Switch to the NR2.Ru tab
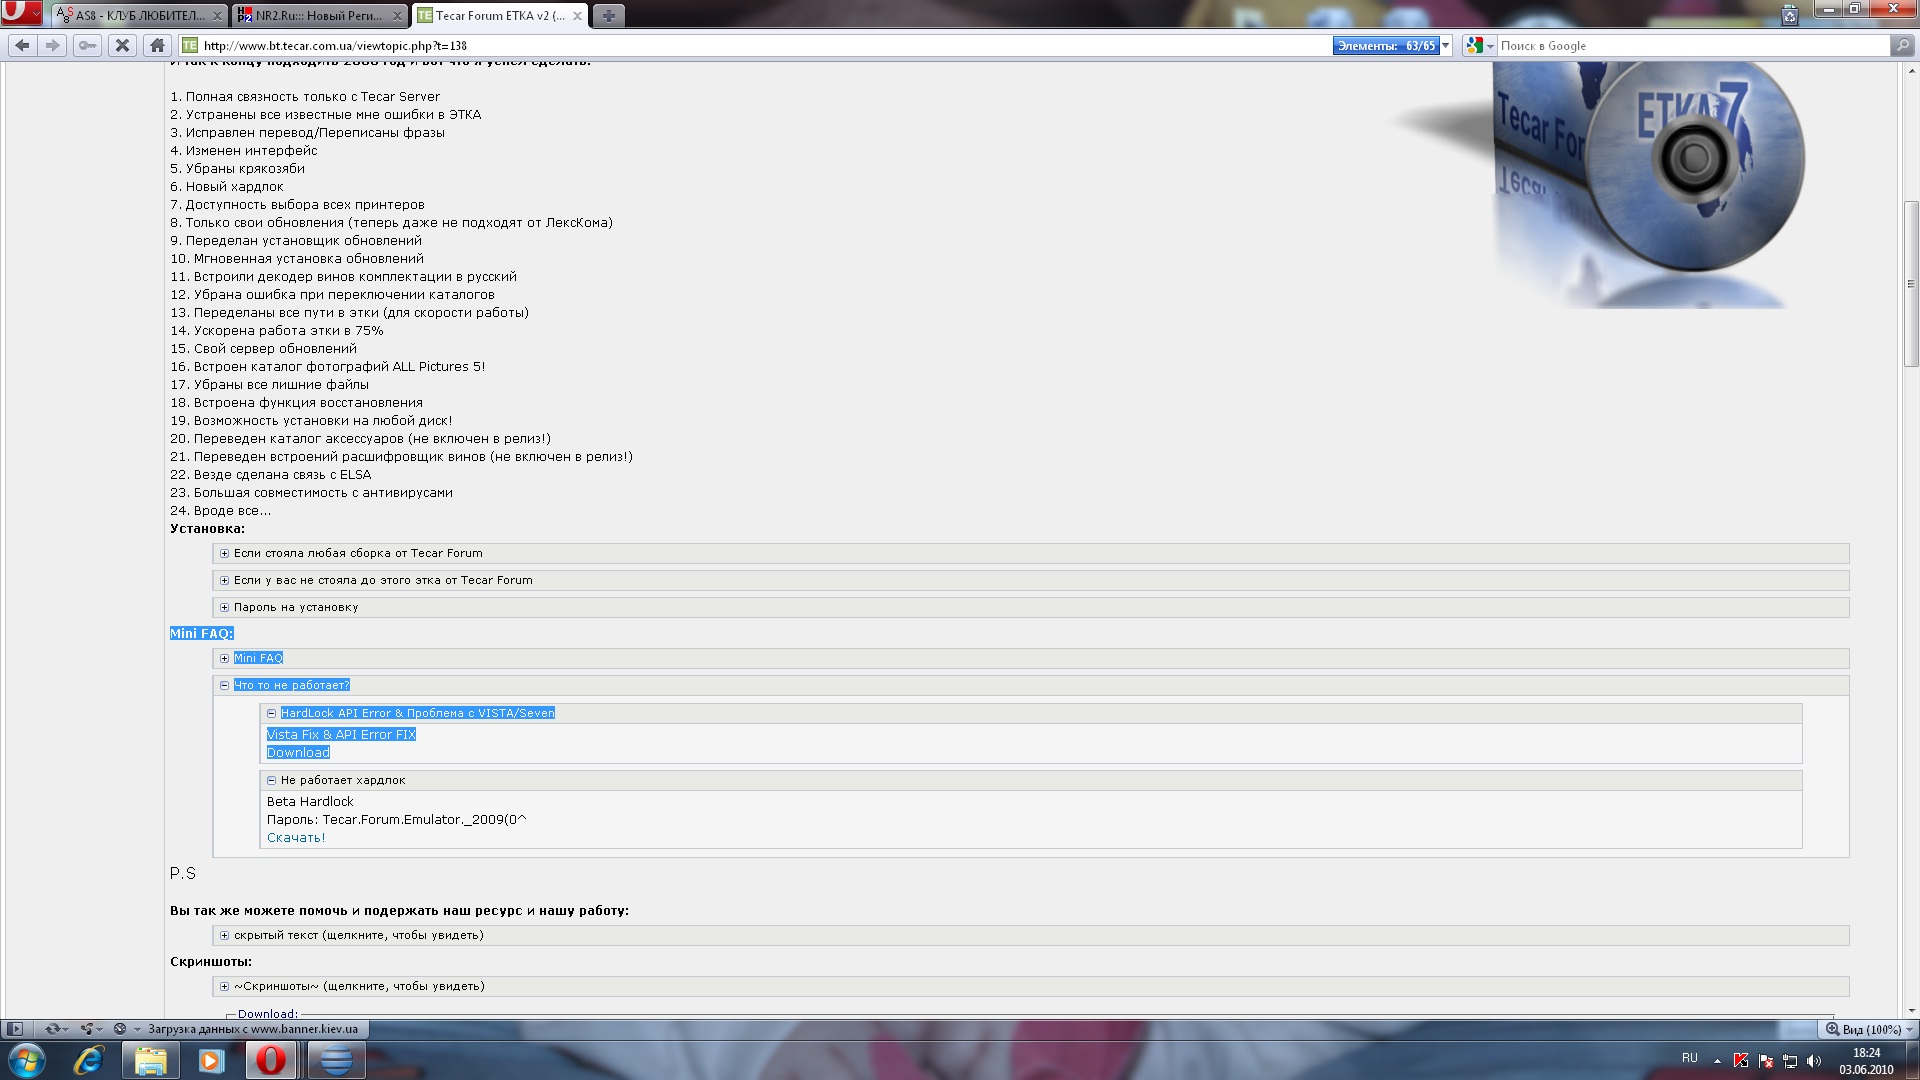This screenshot has width=1920, height=1080. coord(318,15)
